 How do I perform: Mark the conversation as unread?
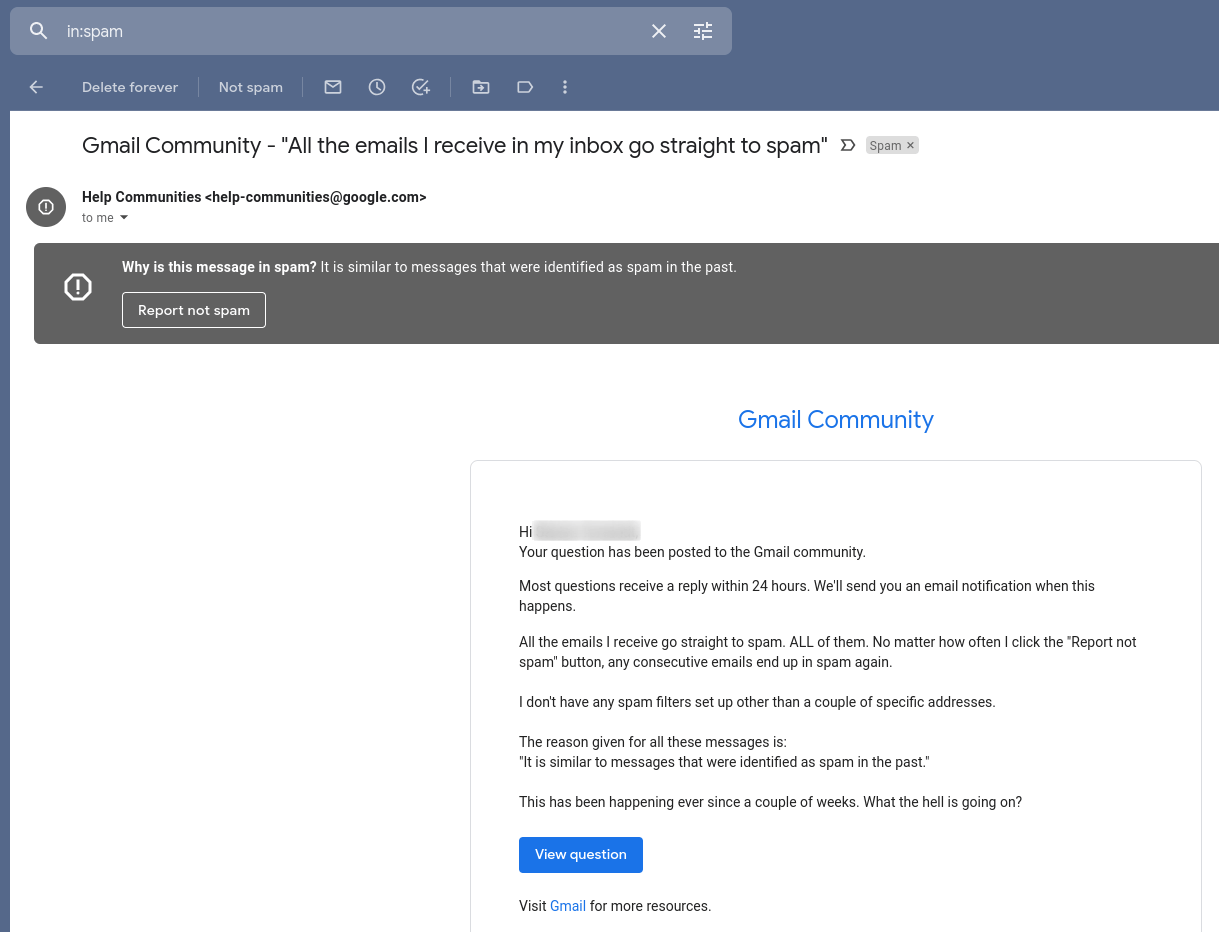(332, 87)
